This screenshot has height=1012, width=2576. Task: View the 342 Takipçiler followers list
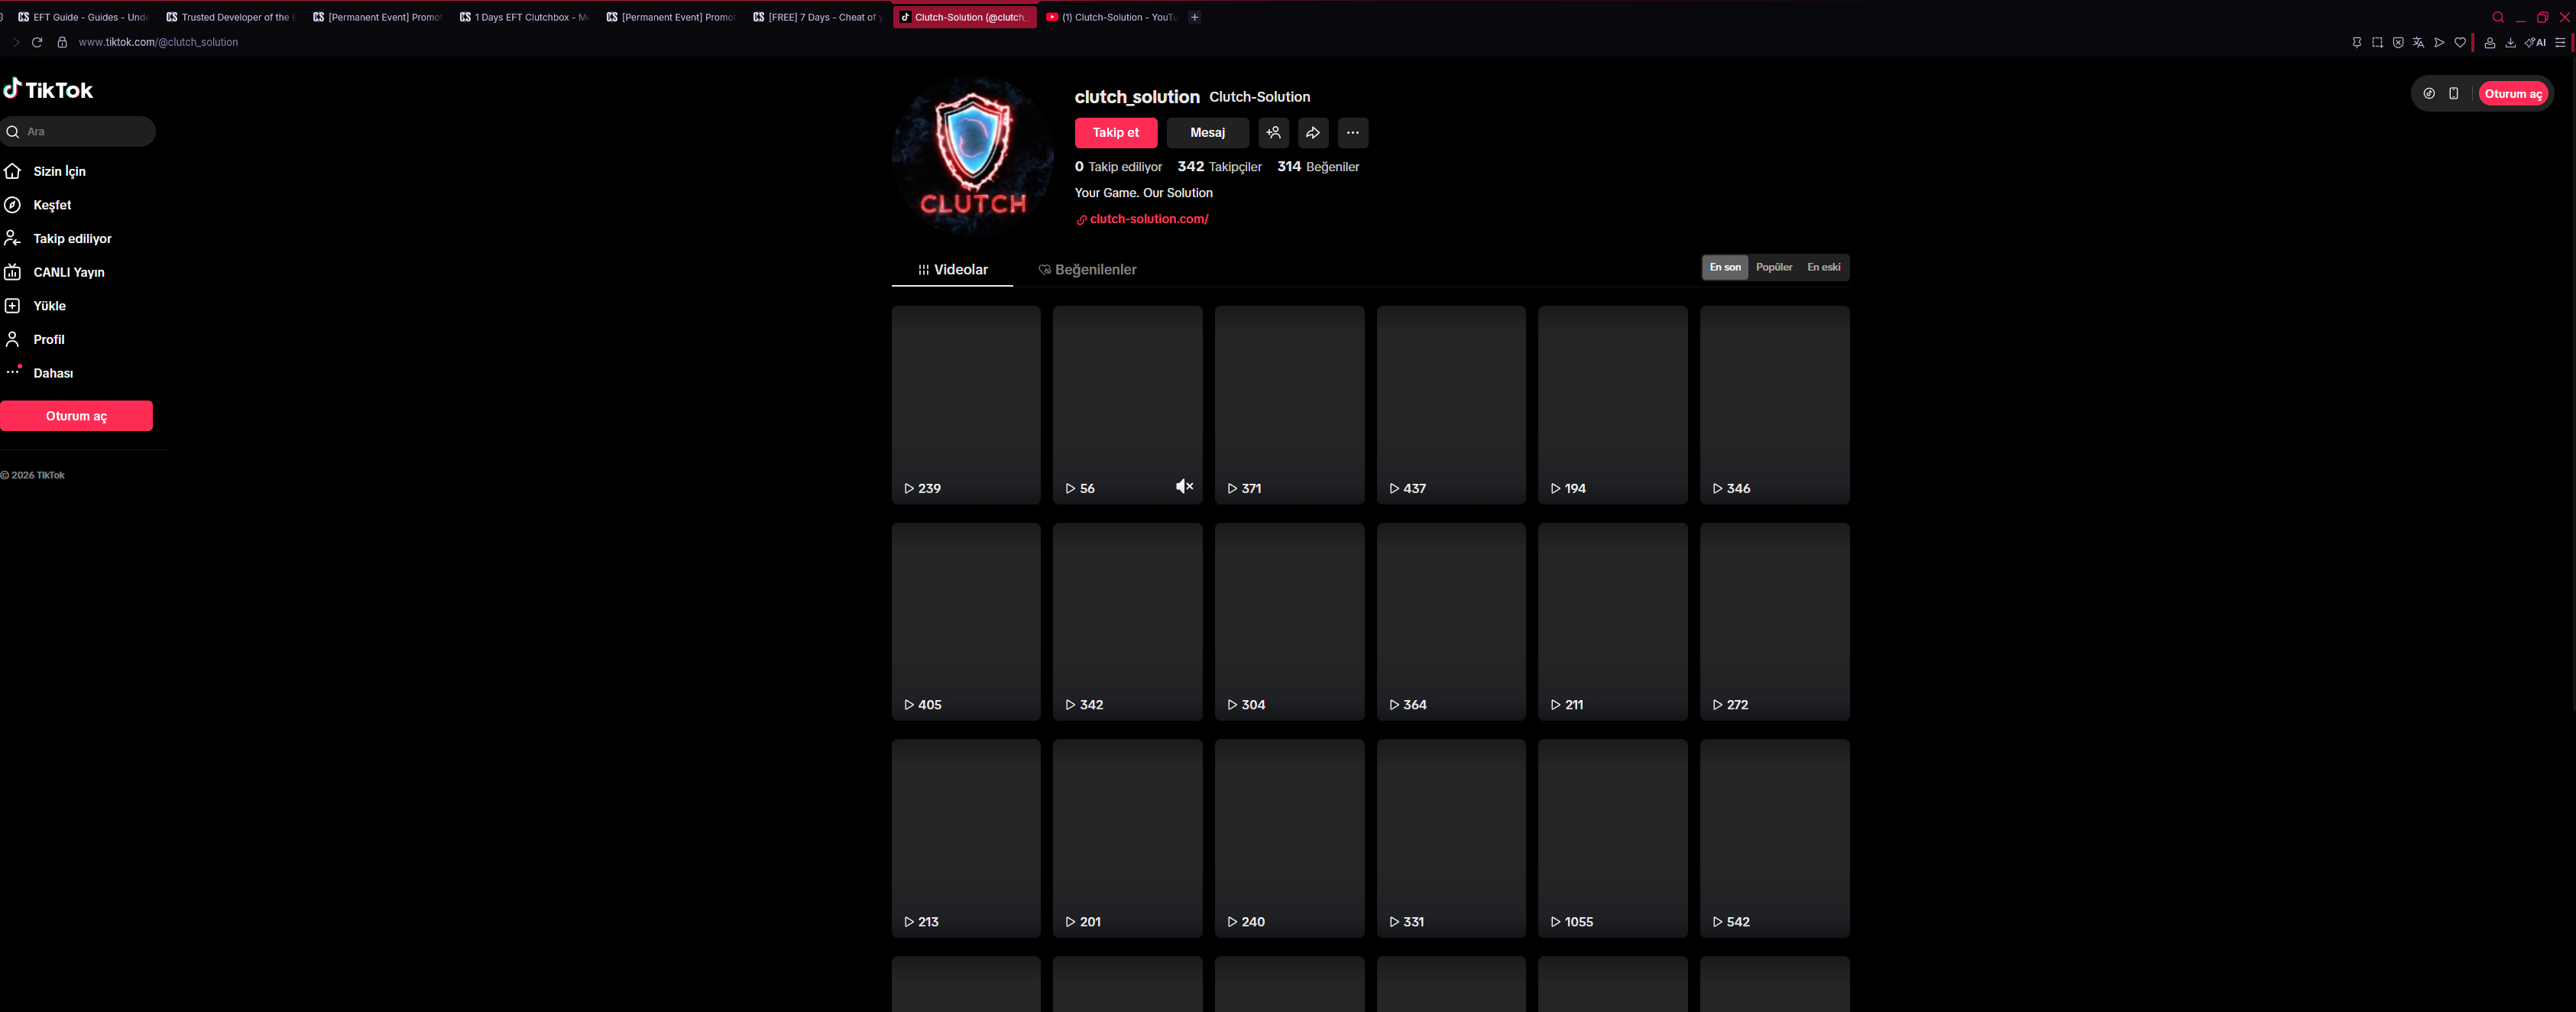(x=1220, y=167)
